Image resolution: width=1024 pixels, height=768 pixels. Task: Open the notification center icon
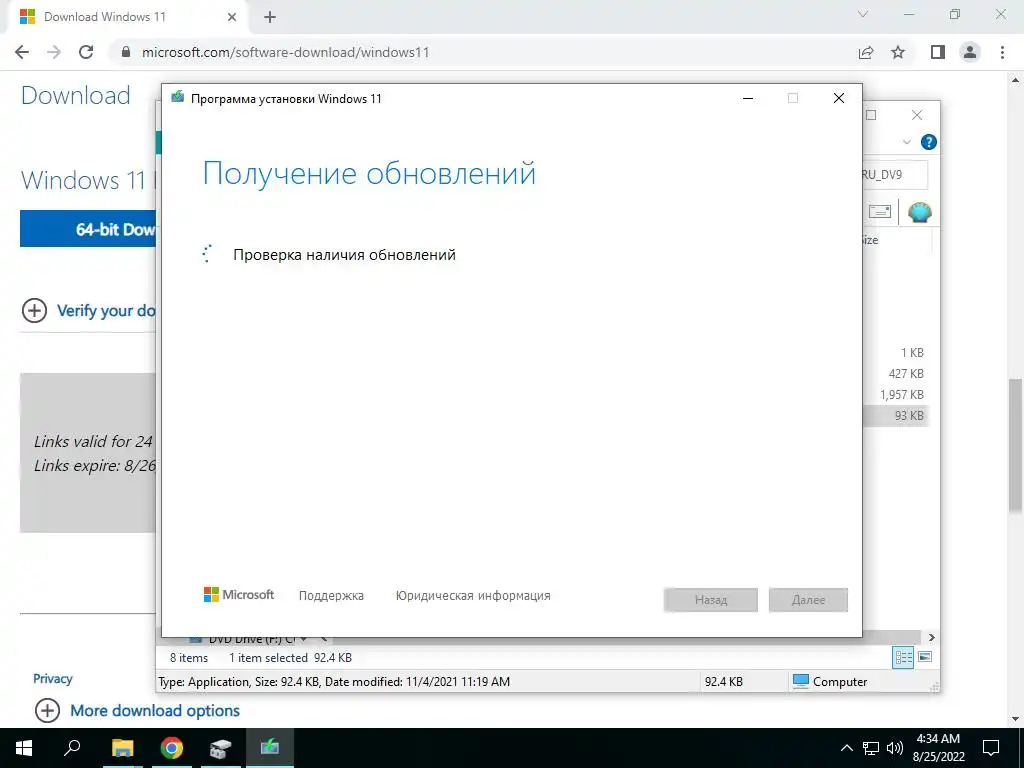click(991, 748)
